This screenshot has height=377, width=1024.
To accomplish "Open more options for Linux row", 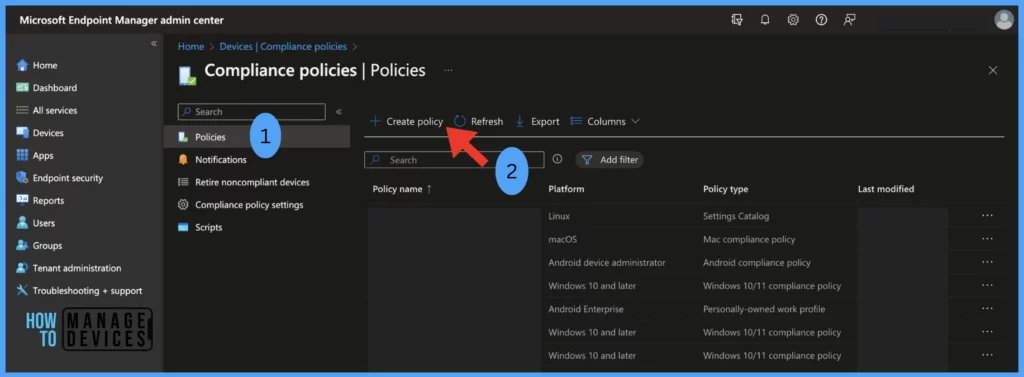I will point(987,216).
